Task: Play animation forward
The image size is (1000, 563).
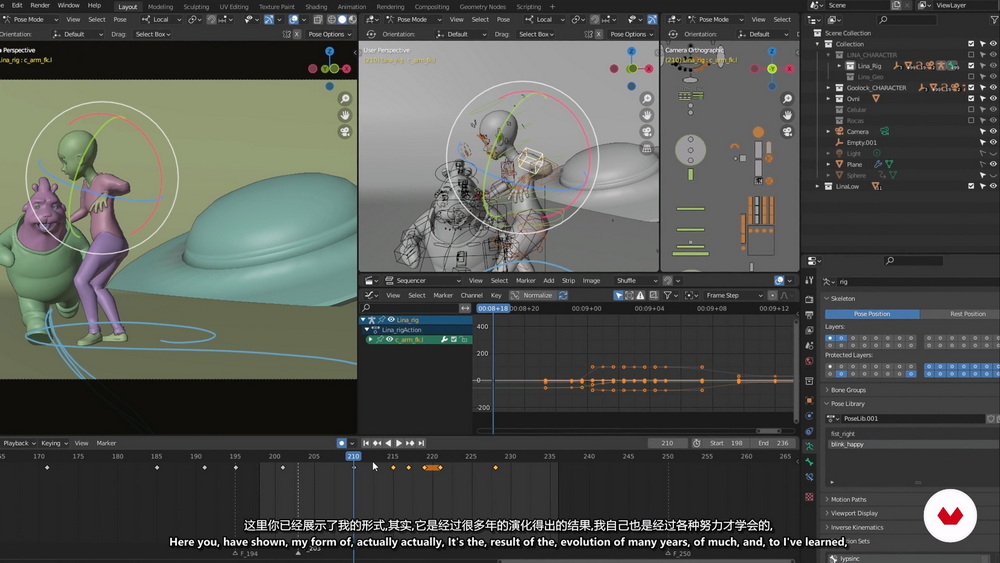Action: click(x=399, y=443)
